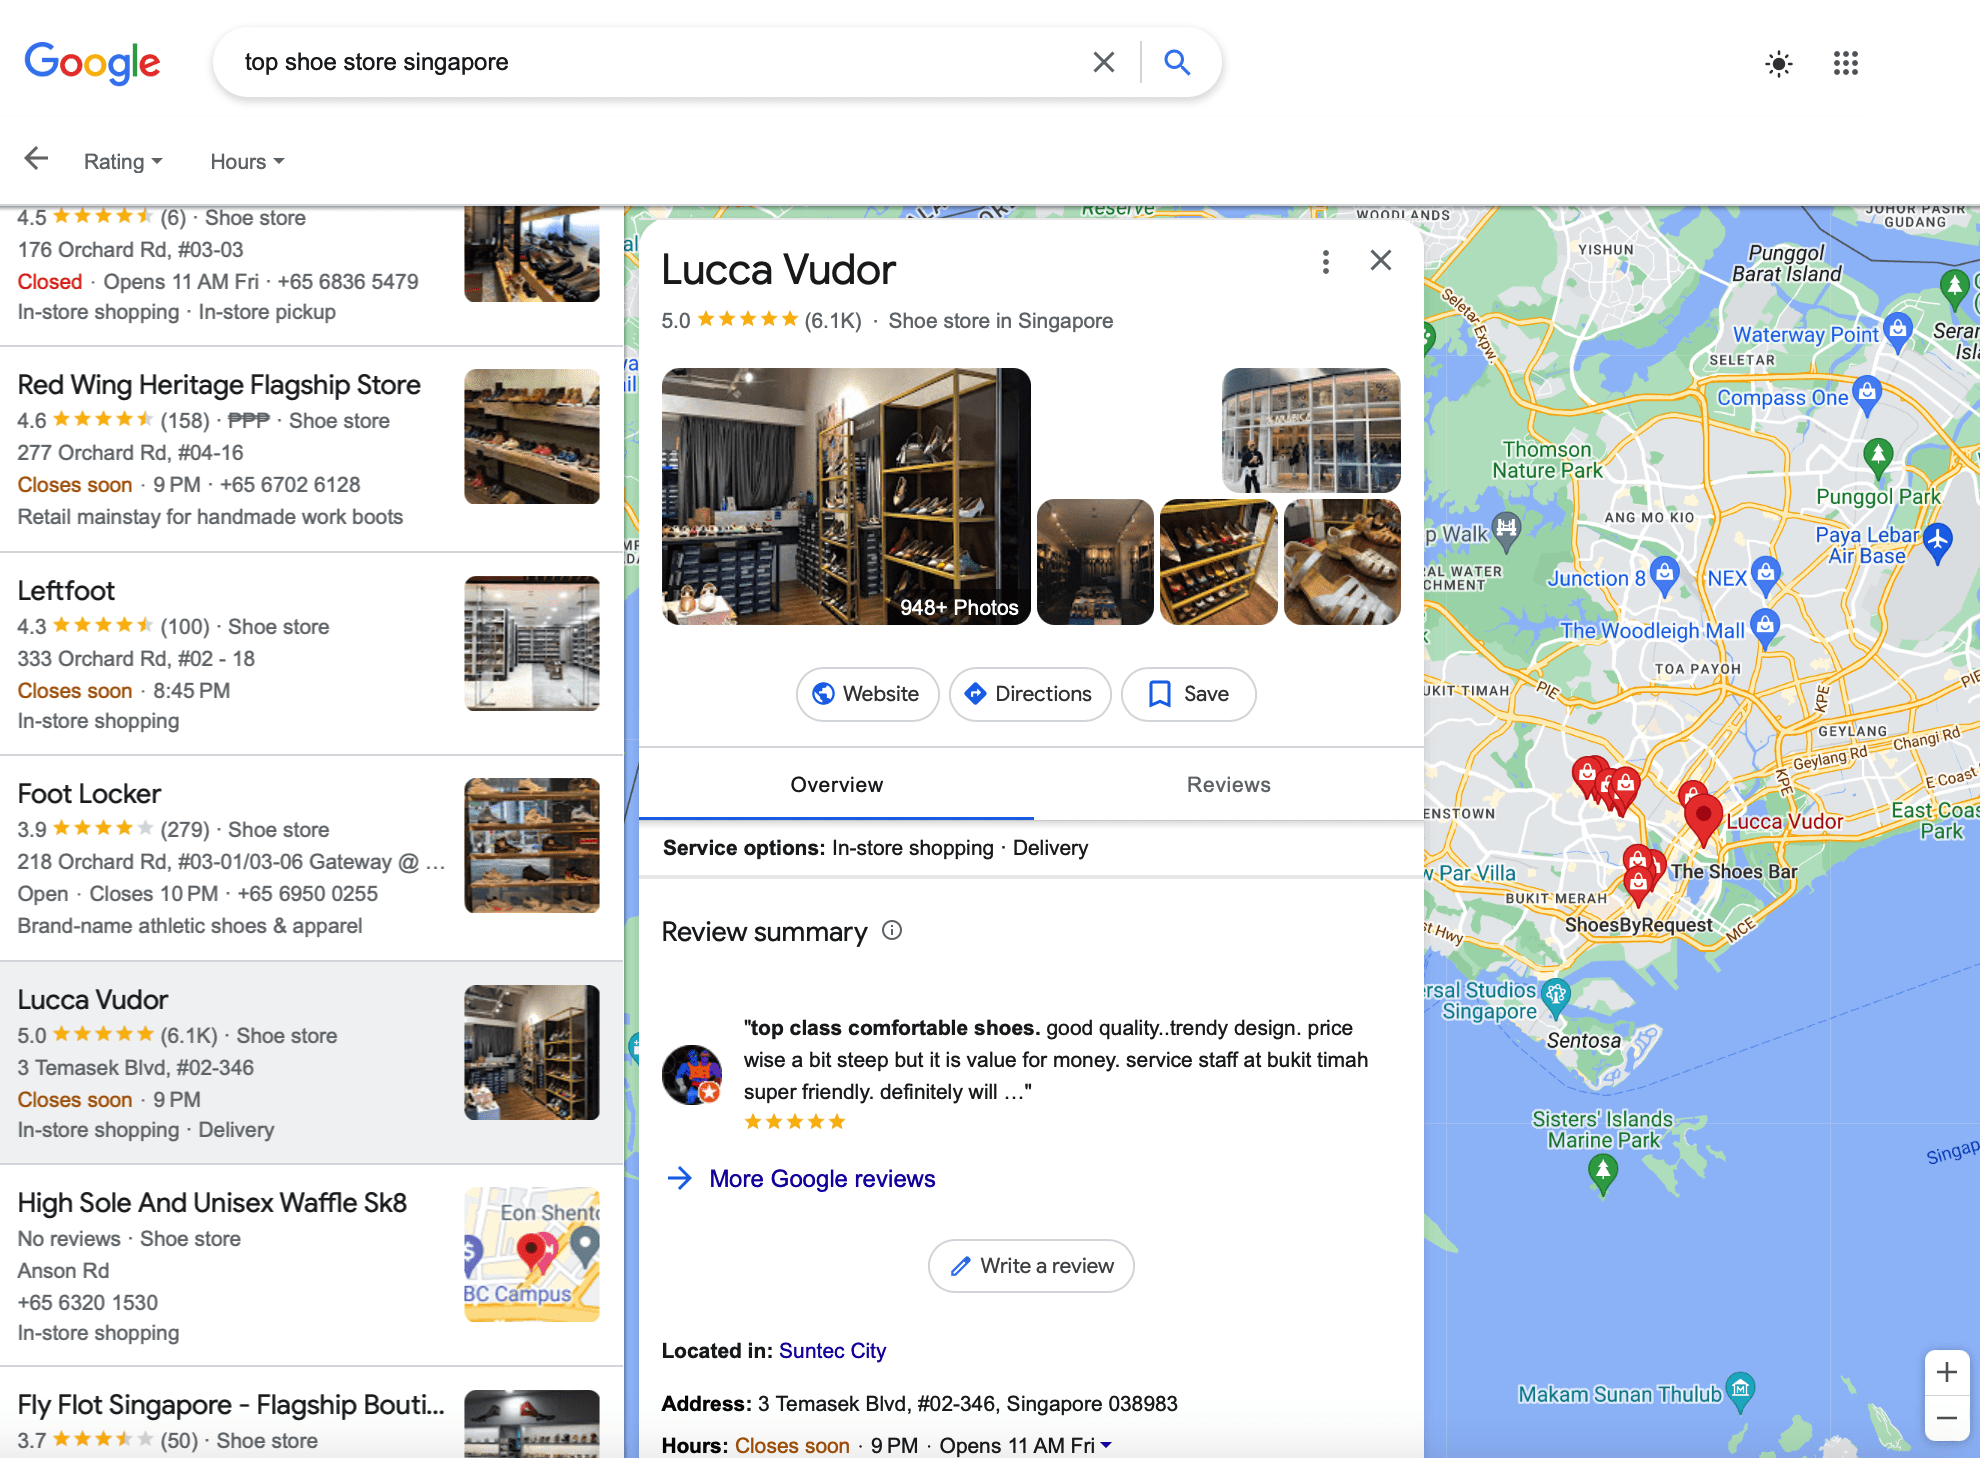Screen dimensions: 1980x1458
Task: Clear the search box with X icon
Action: 1104,62
